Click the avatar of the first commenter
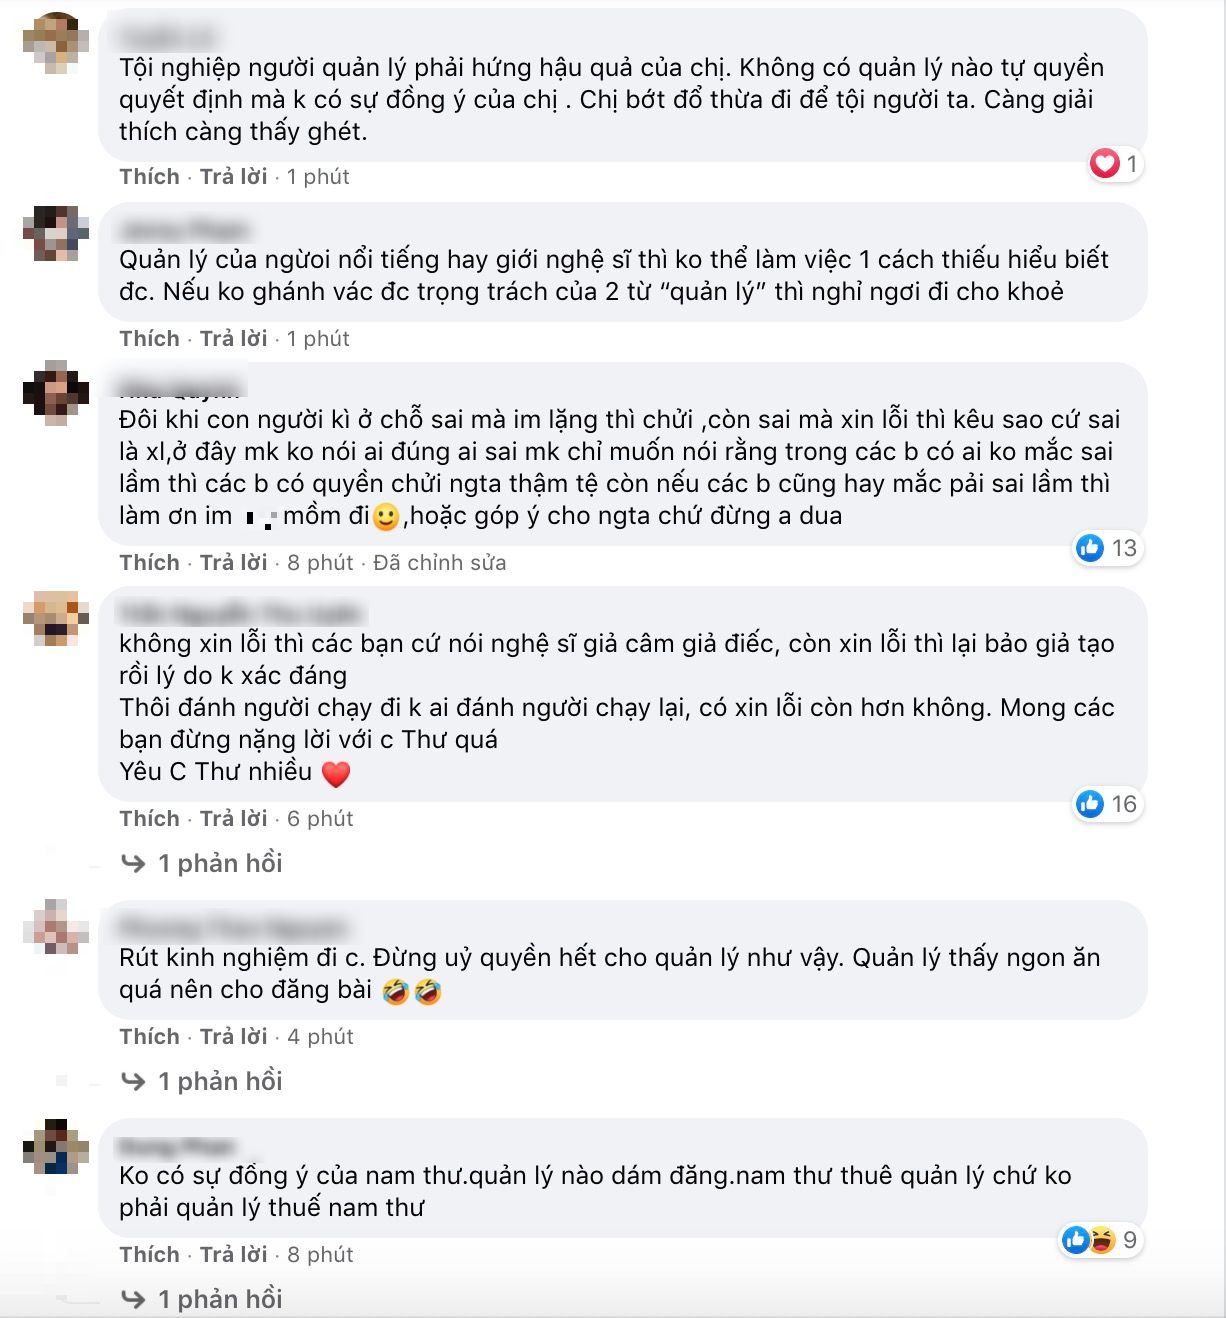The image size is (1226, 1318). pos(56,43)
